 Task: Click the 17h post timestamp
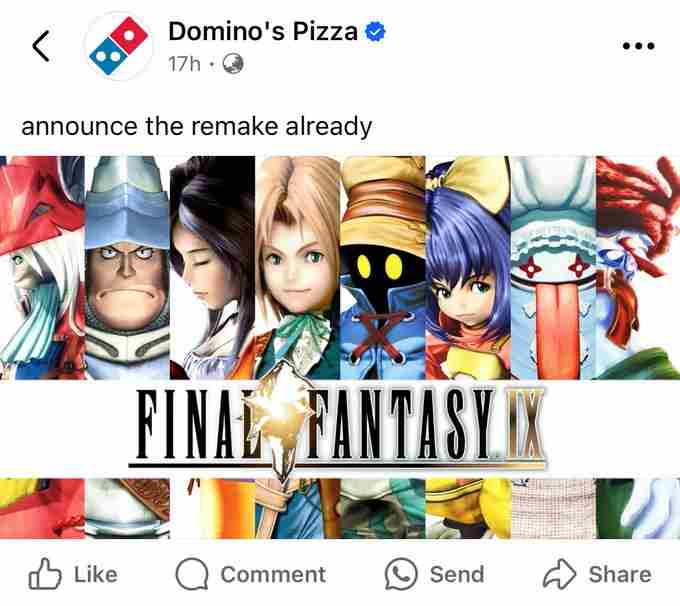(x=184, y=64)
